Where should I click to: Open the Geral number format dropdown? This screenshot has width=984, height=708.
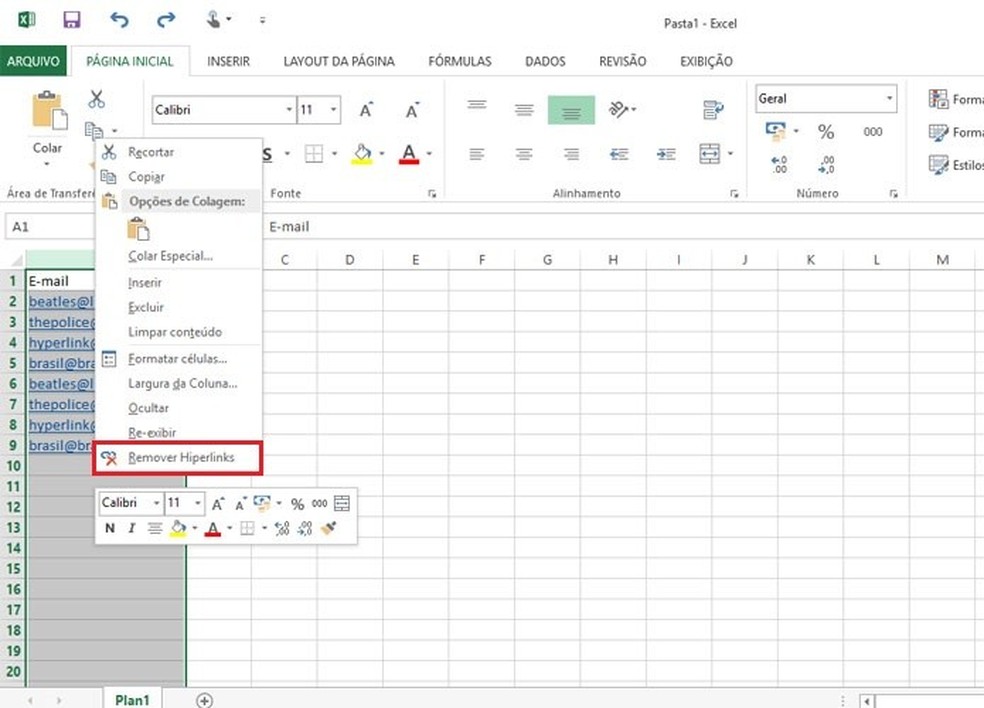click(889, 98)
